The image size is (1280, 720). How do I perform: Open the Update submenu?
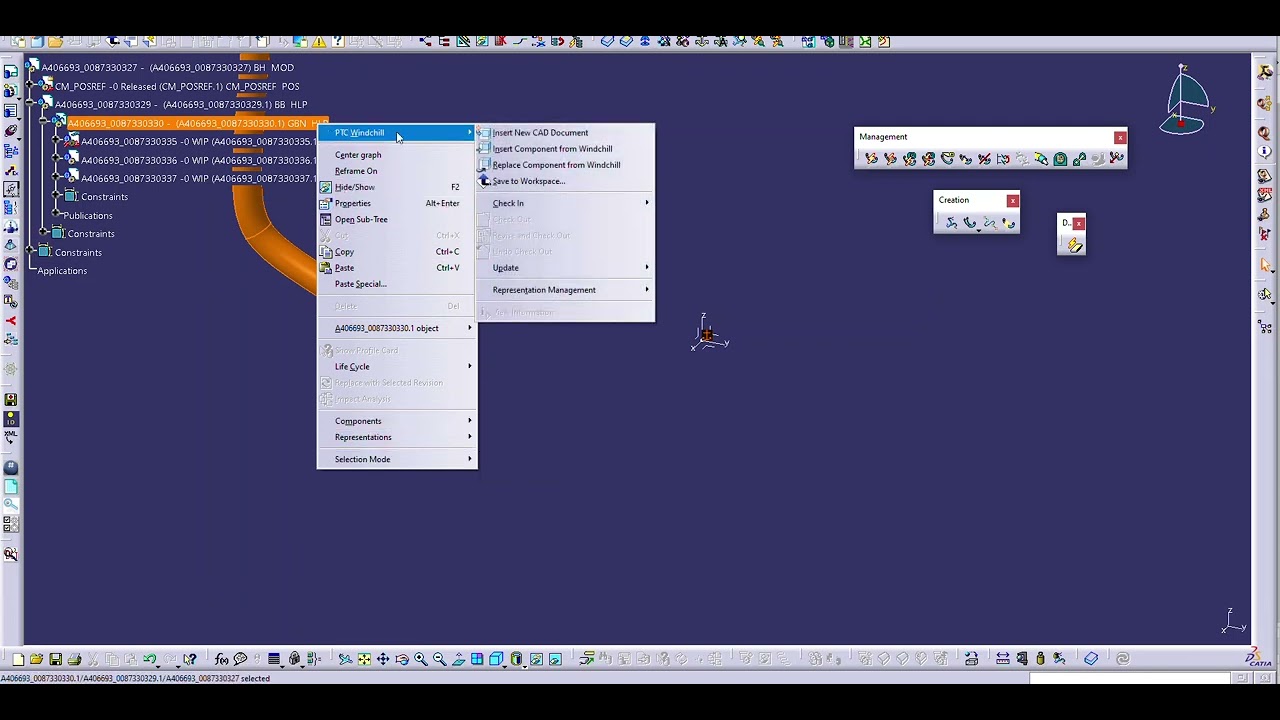[565, 268]
